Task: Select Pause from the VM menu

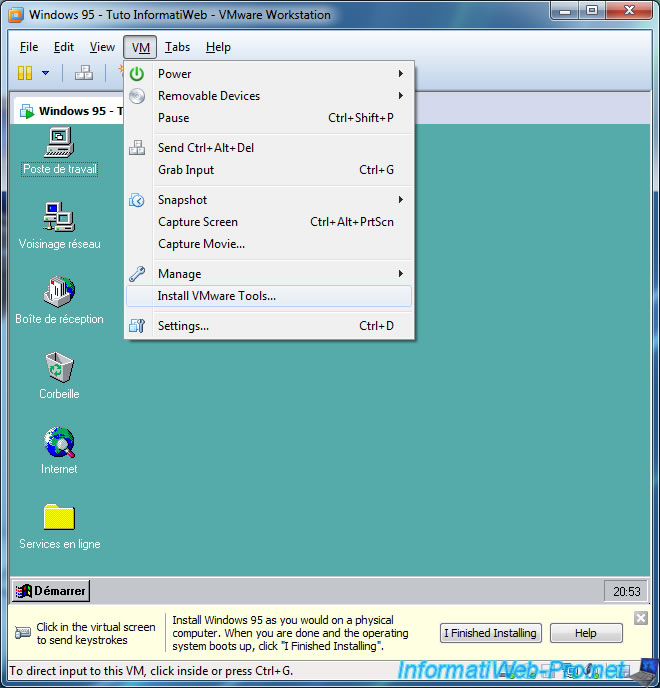Action: coord(269,118)
